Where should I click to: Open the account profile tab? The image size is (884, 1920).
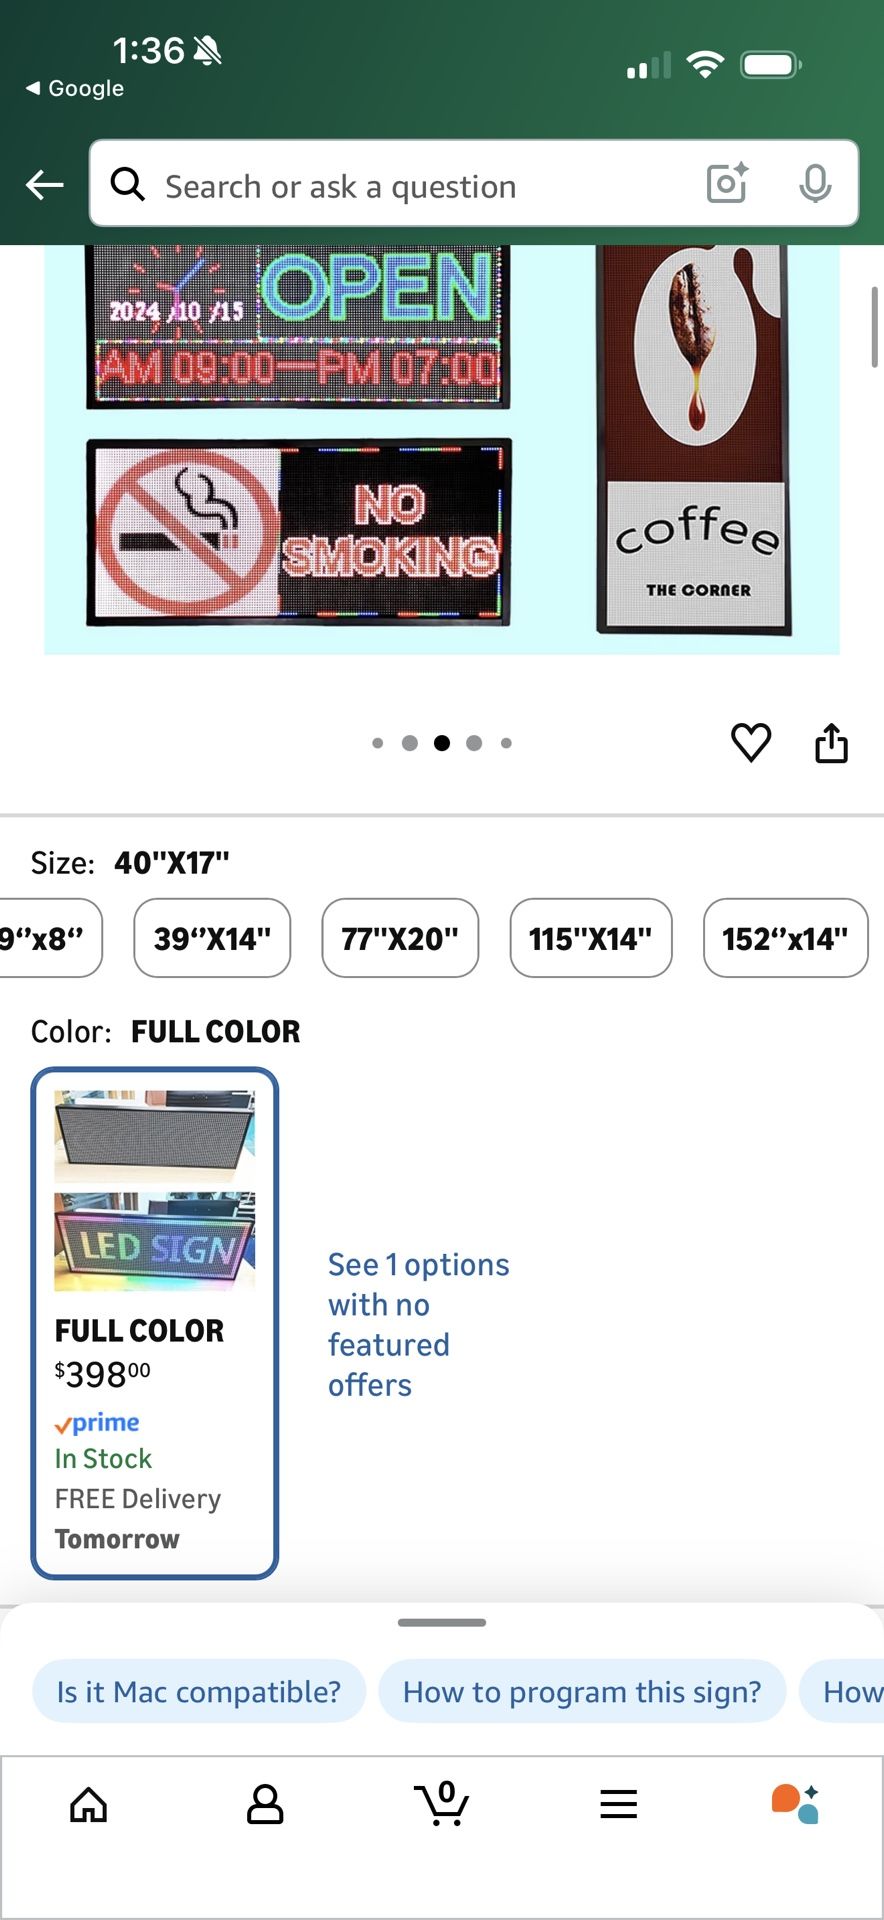(x=265, y=1805)
